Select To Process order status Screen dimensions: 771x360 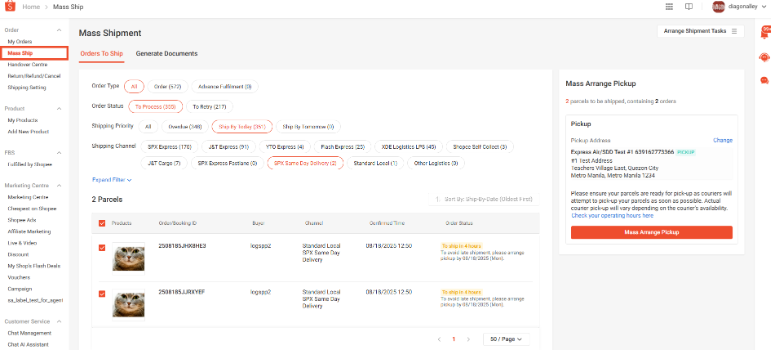[x=155, y=107]
